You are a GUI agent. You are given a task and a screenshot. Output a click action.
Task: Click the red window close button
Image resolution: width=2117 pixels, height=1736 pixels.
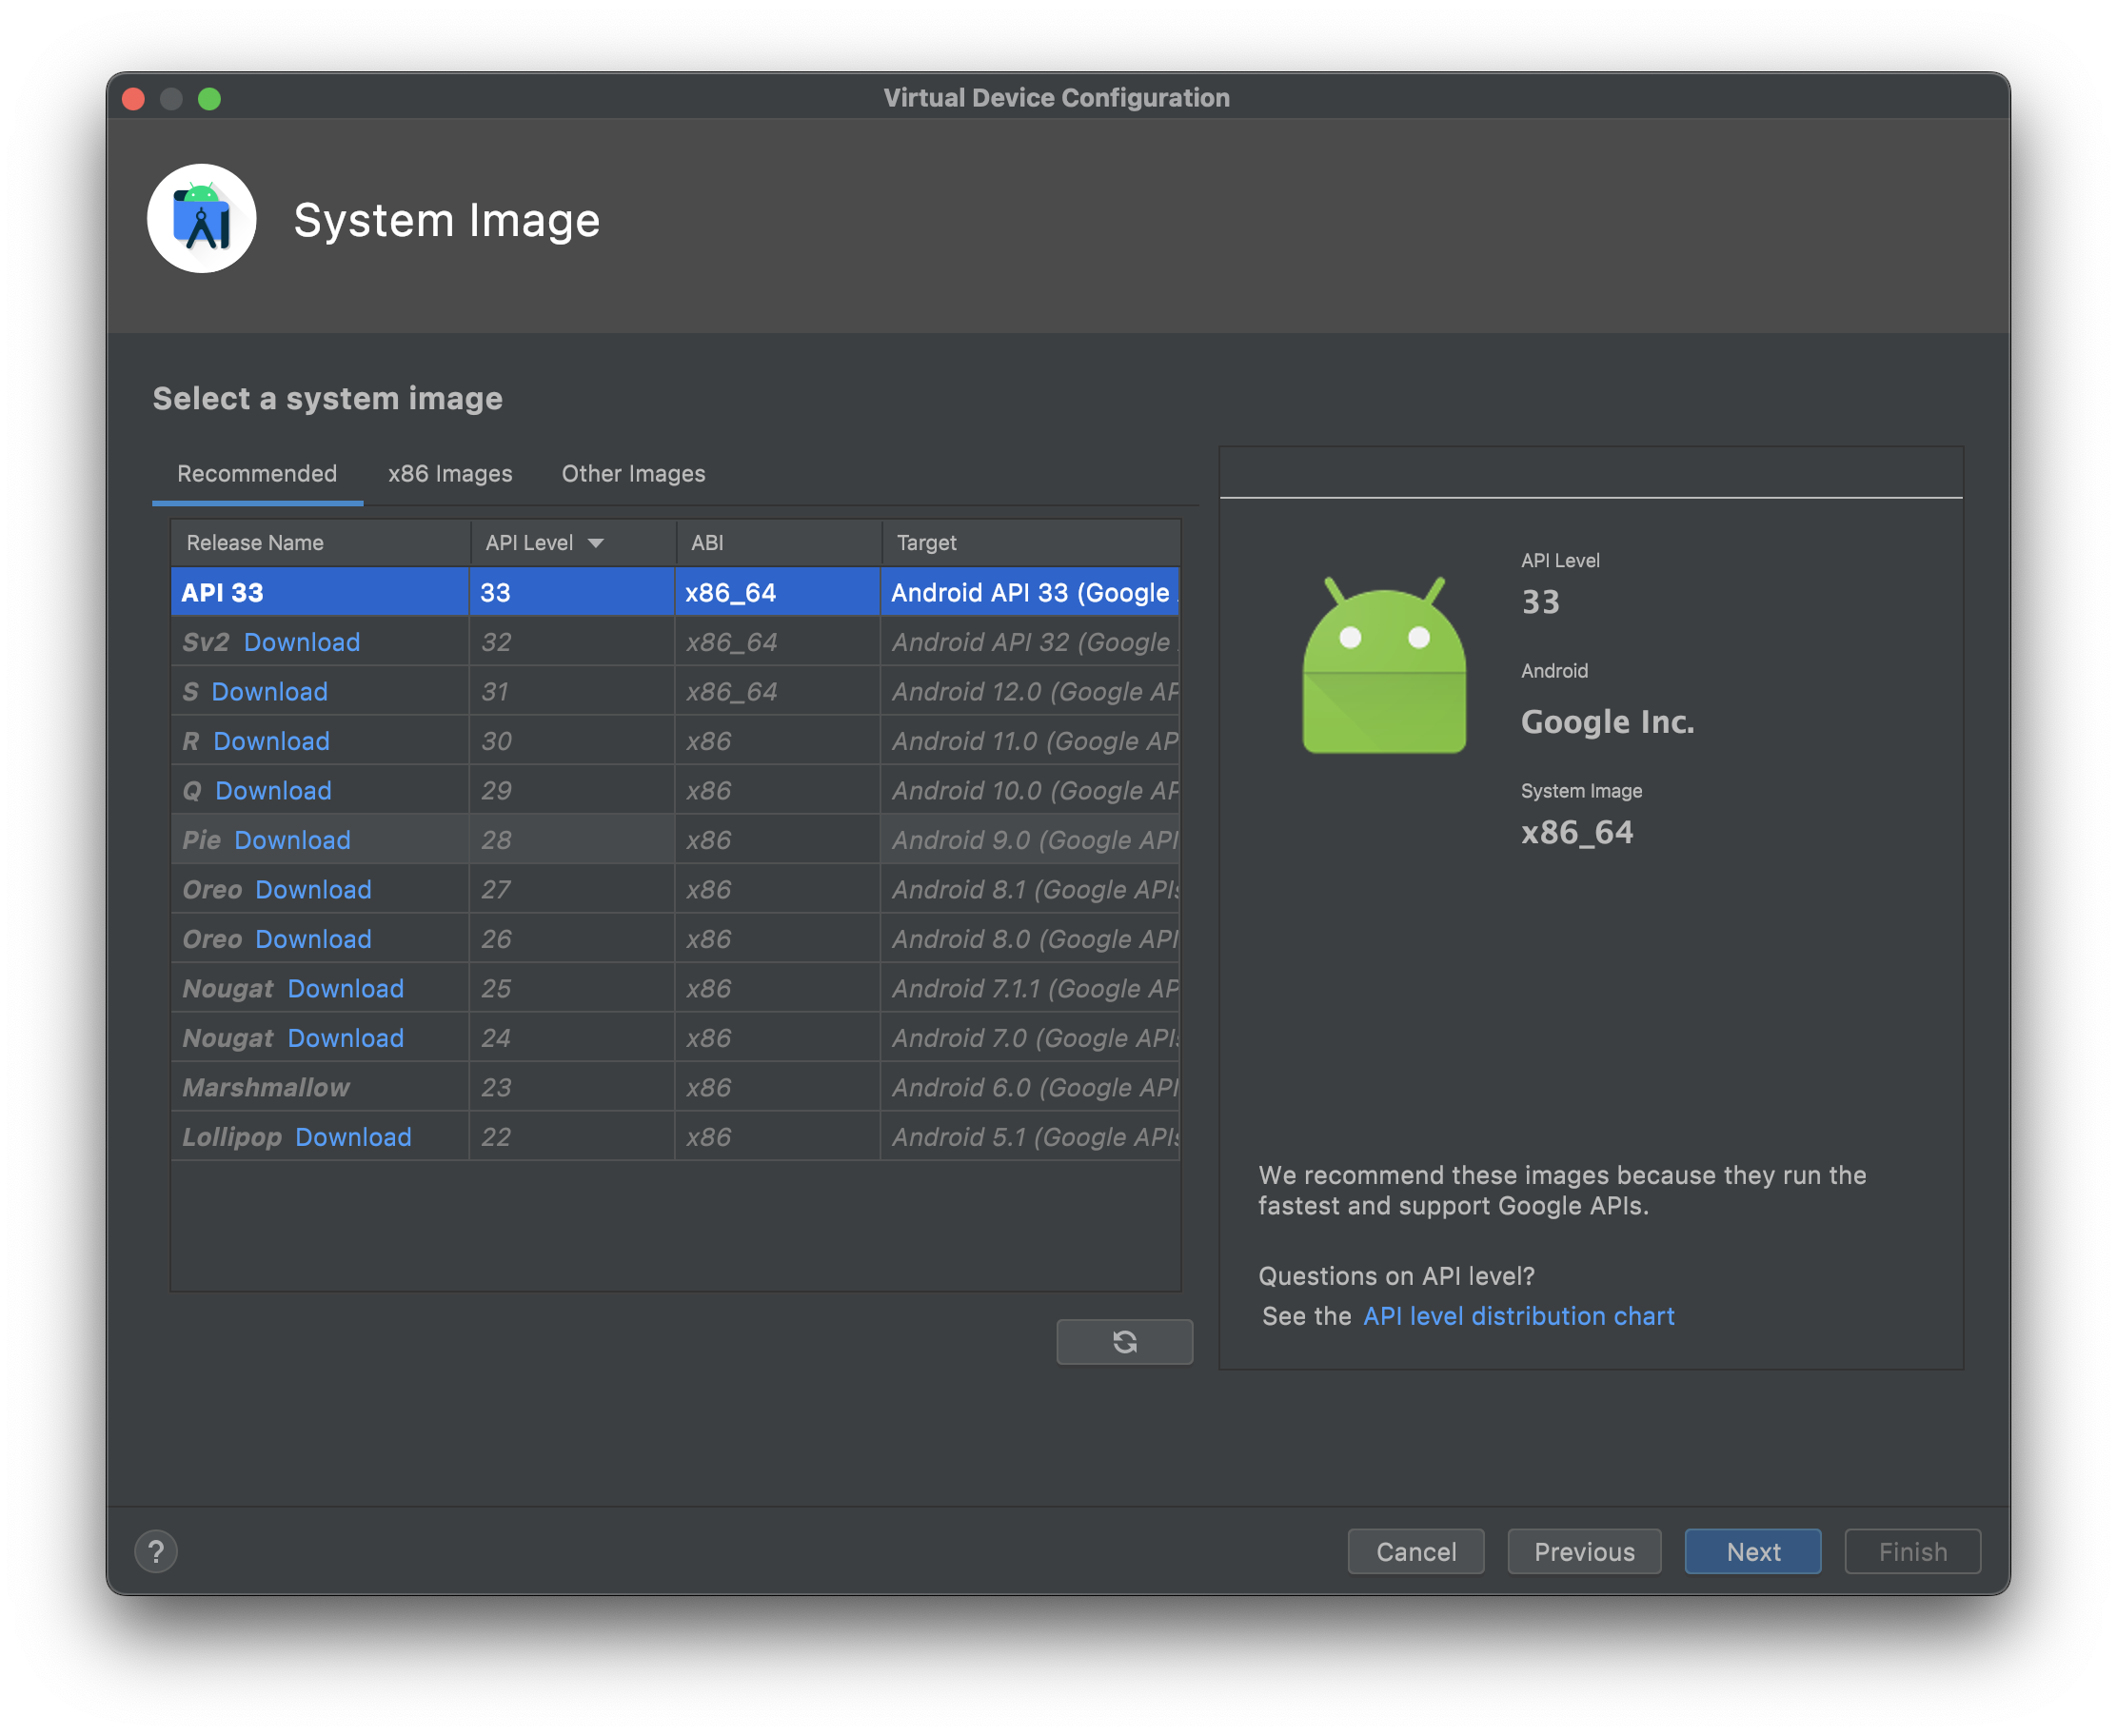[133, 99]
